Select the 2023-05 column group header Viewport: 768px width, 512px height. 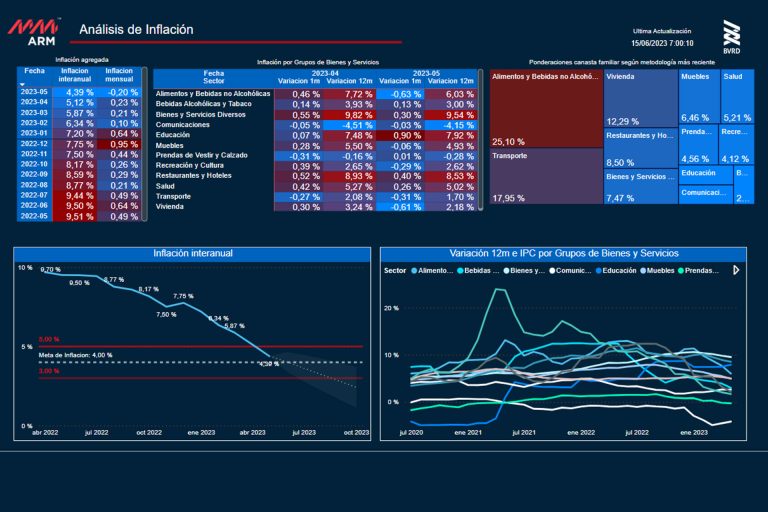click(427, 72)
